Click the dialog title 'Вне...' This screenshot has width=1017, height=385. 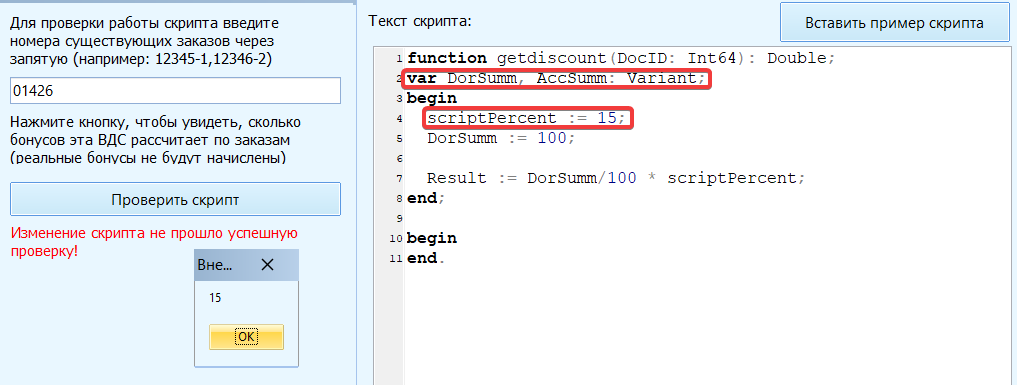coord(214,265)
